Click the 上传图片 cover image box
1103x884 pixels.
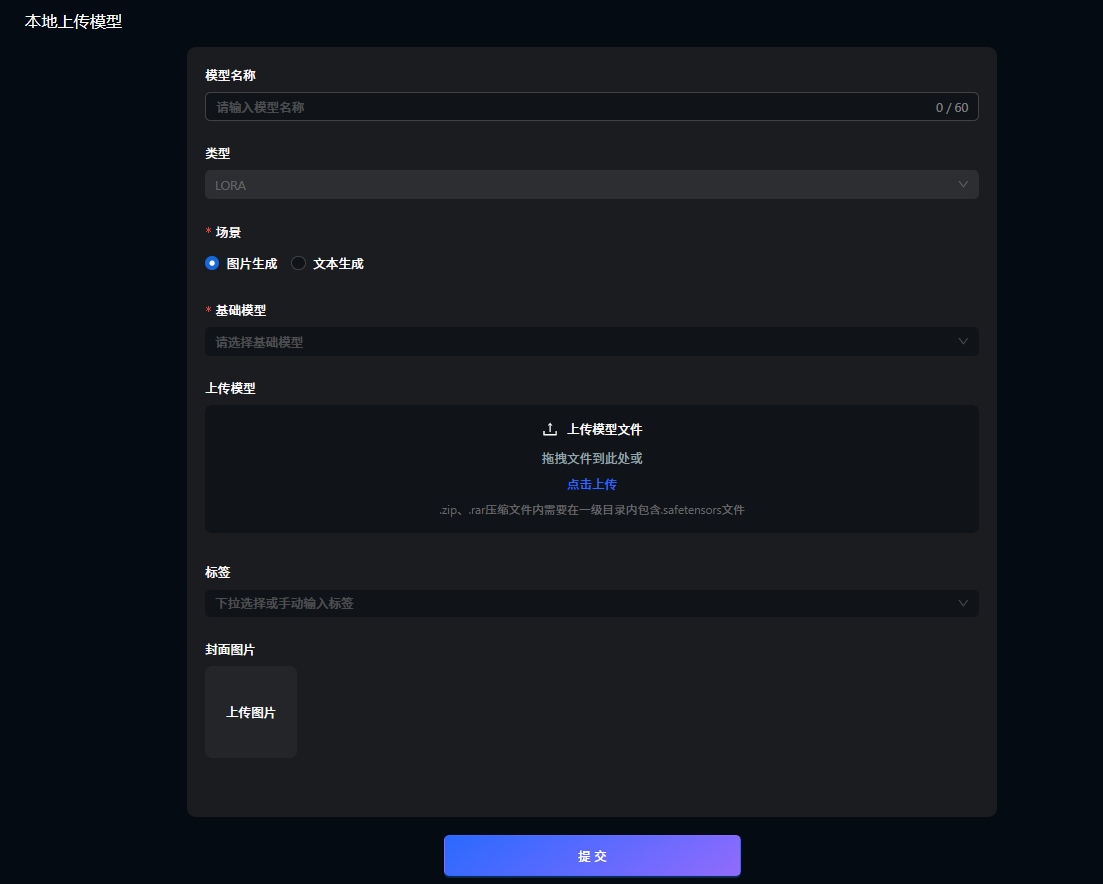pyautogui.click(x=251, y=712)
